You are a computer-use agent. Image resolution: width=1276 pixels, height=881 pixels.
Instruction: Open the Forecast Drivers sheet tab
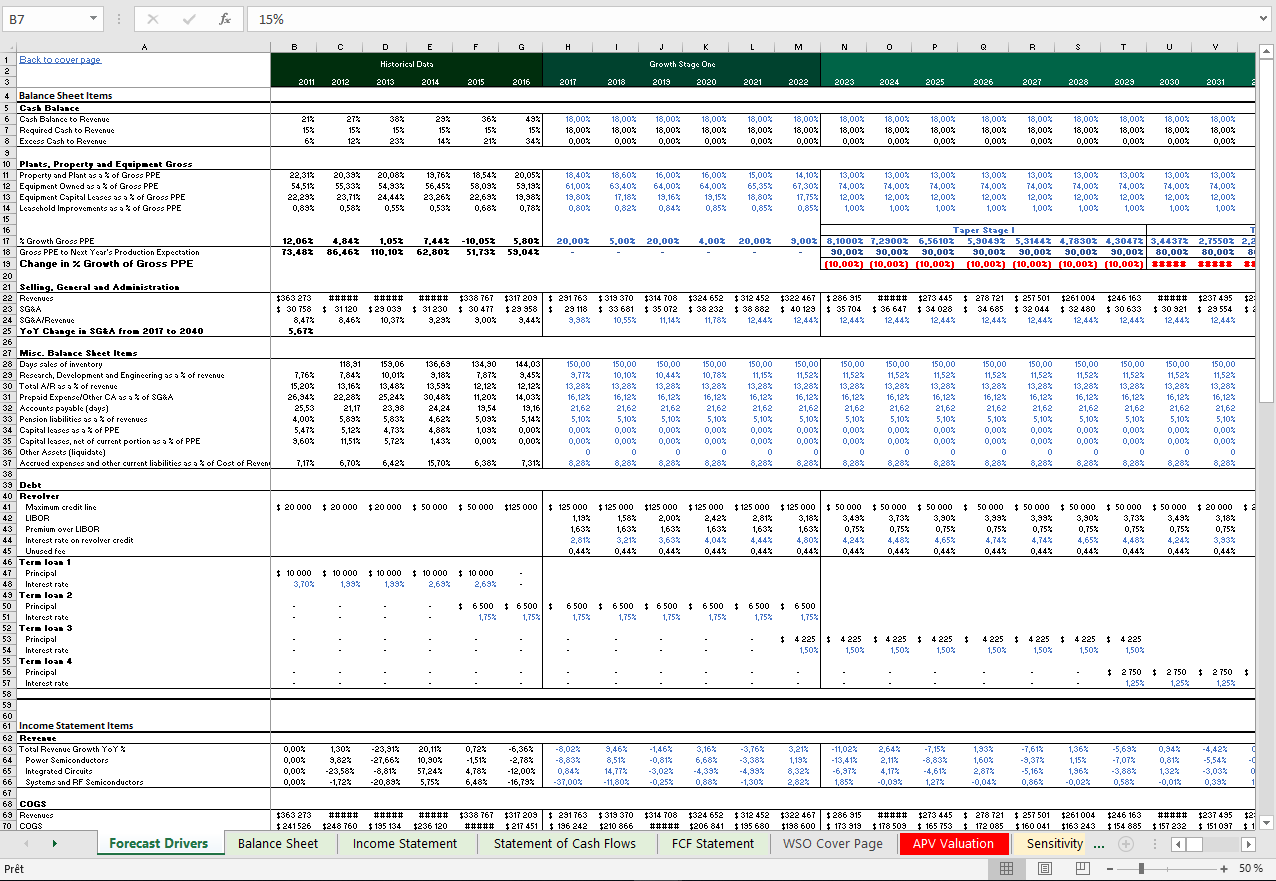[x=159, y=843]
